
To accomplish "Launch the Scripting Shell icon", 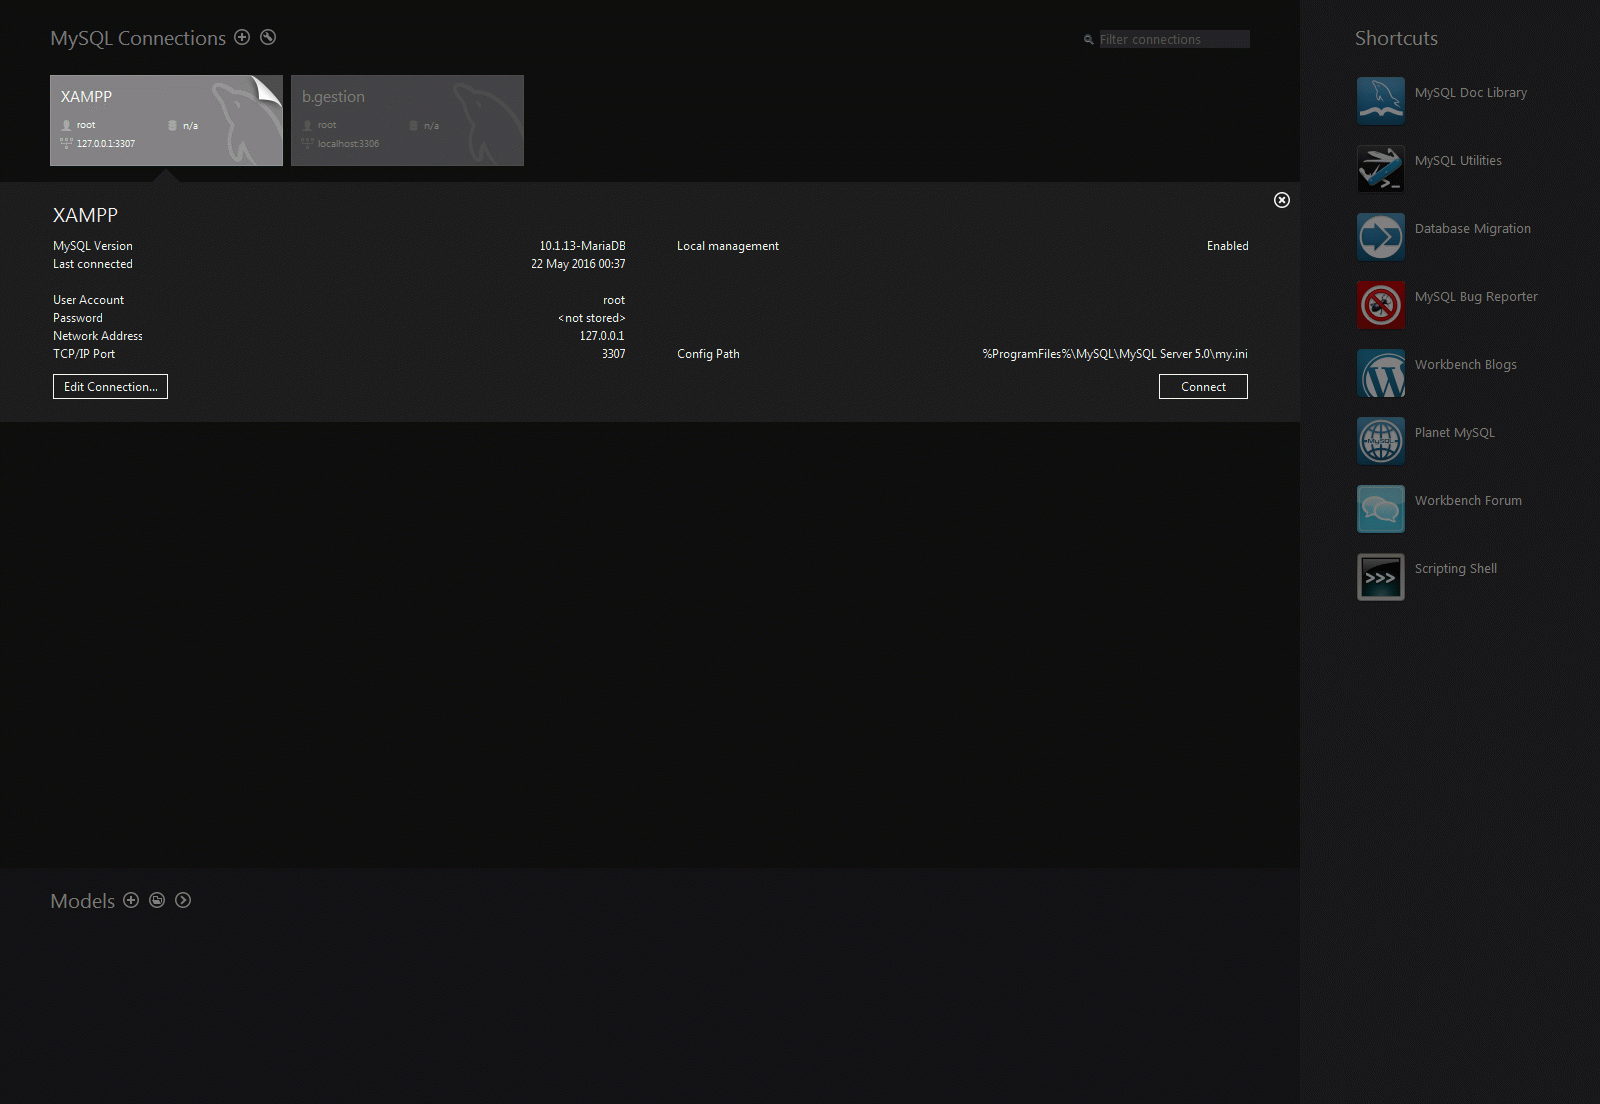I will [x=1381, y=577].
